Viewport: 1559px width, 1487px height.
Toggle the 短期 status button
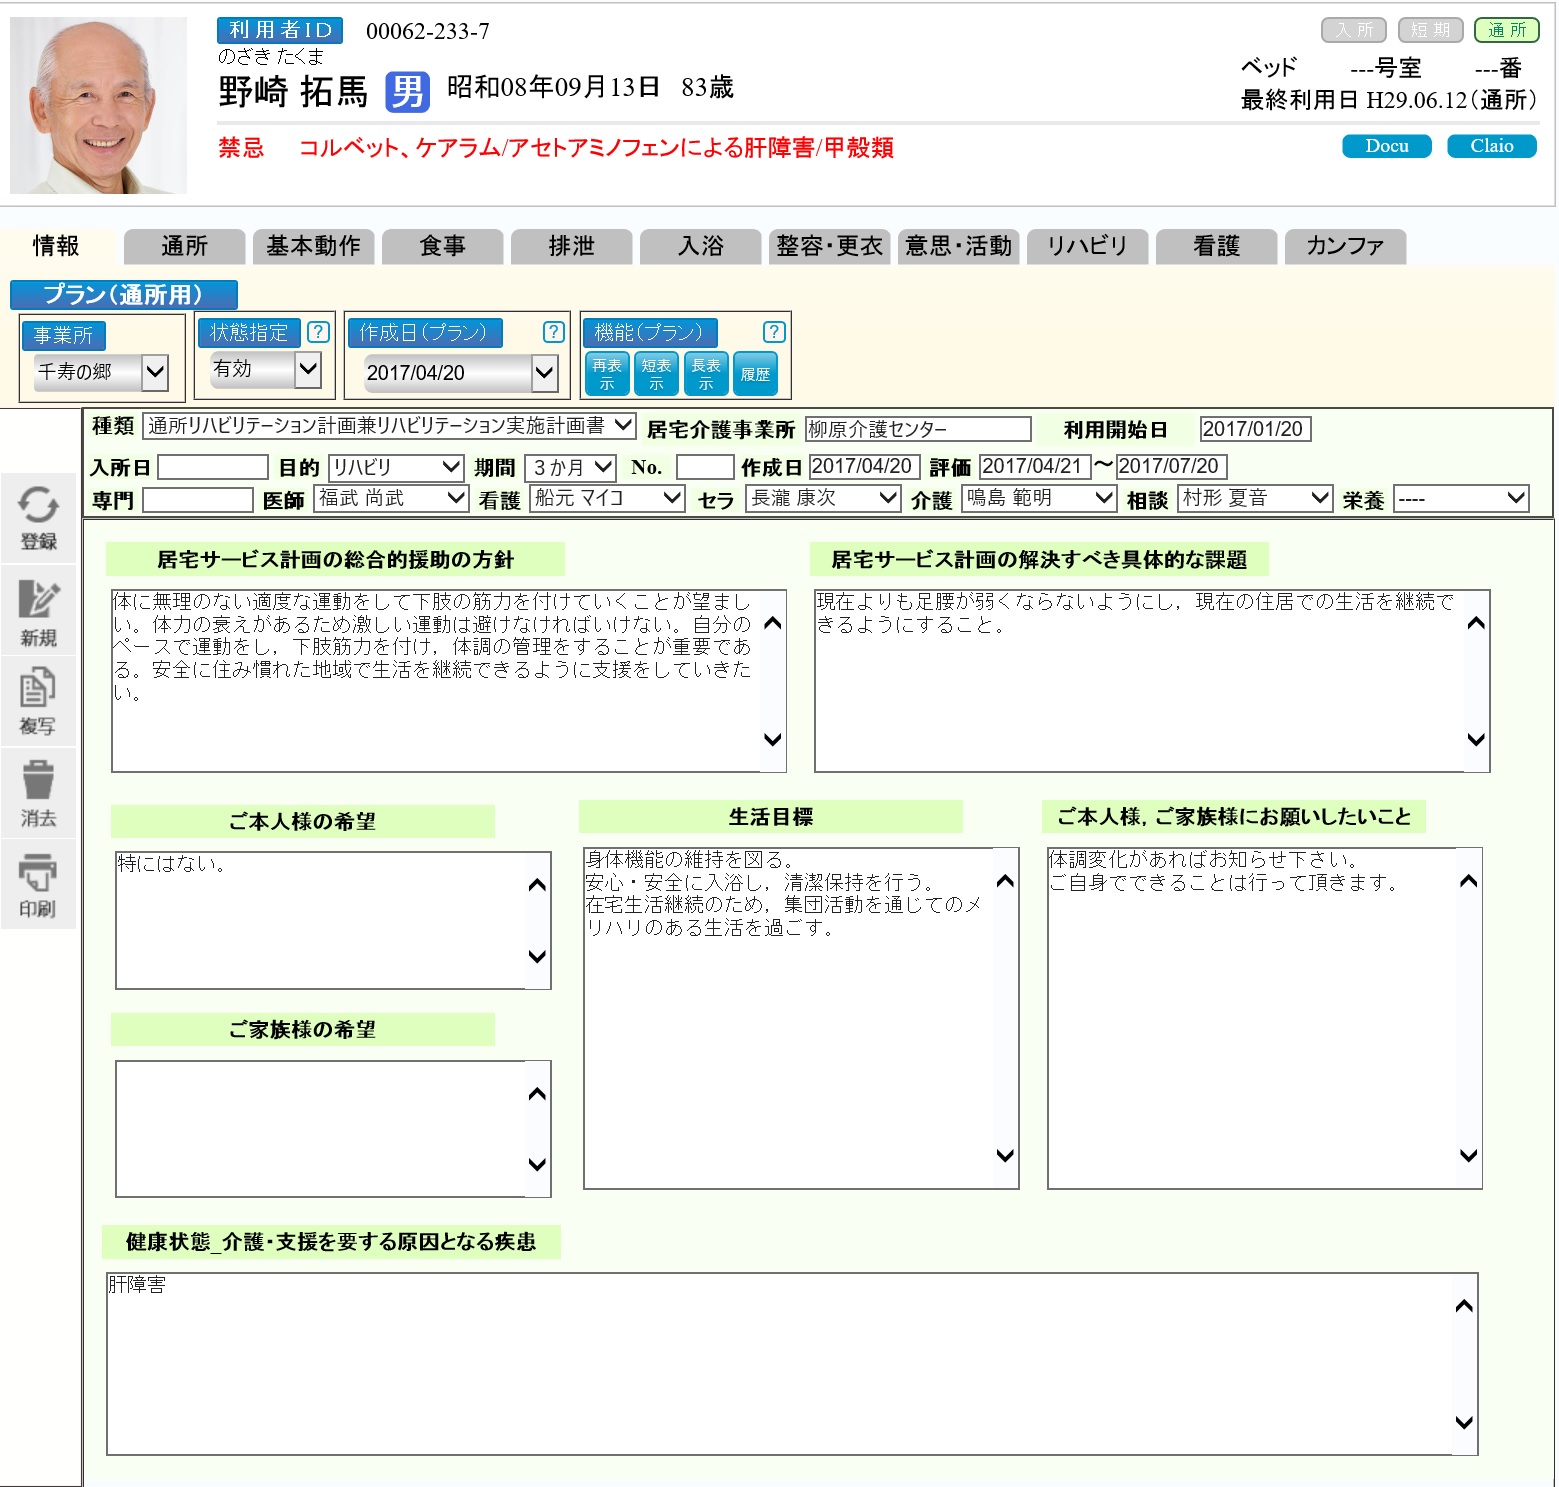(x=1430, y=30)
